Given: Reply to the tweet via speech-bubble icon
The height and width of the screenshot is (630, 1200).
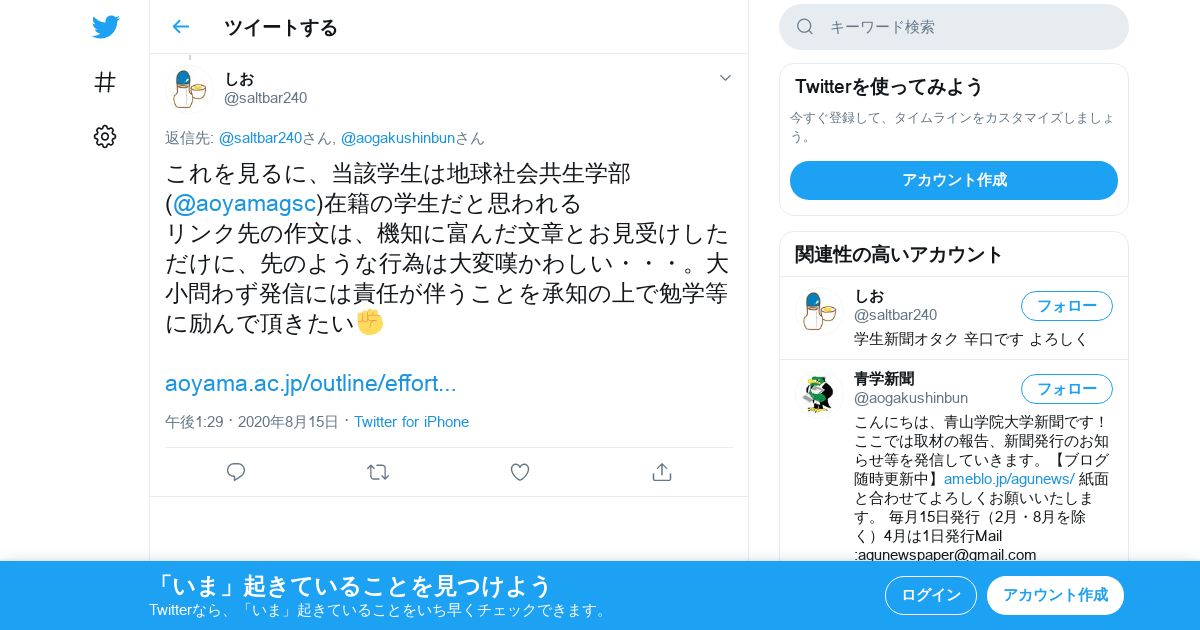Looking at the screenshot, I should [236, 472].
